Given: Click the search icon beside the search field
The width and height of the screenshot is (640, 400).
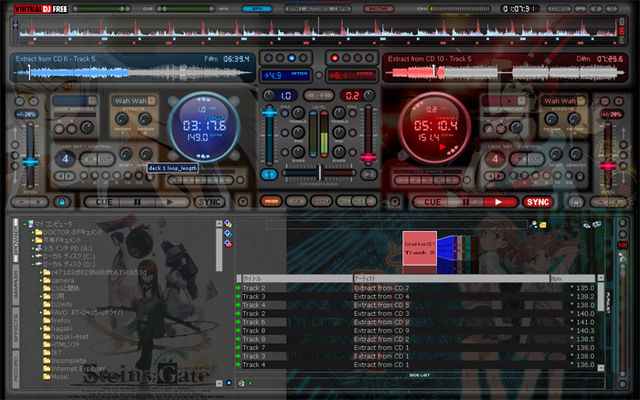Looking at the screenshot, I should tap(533, 224).
